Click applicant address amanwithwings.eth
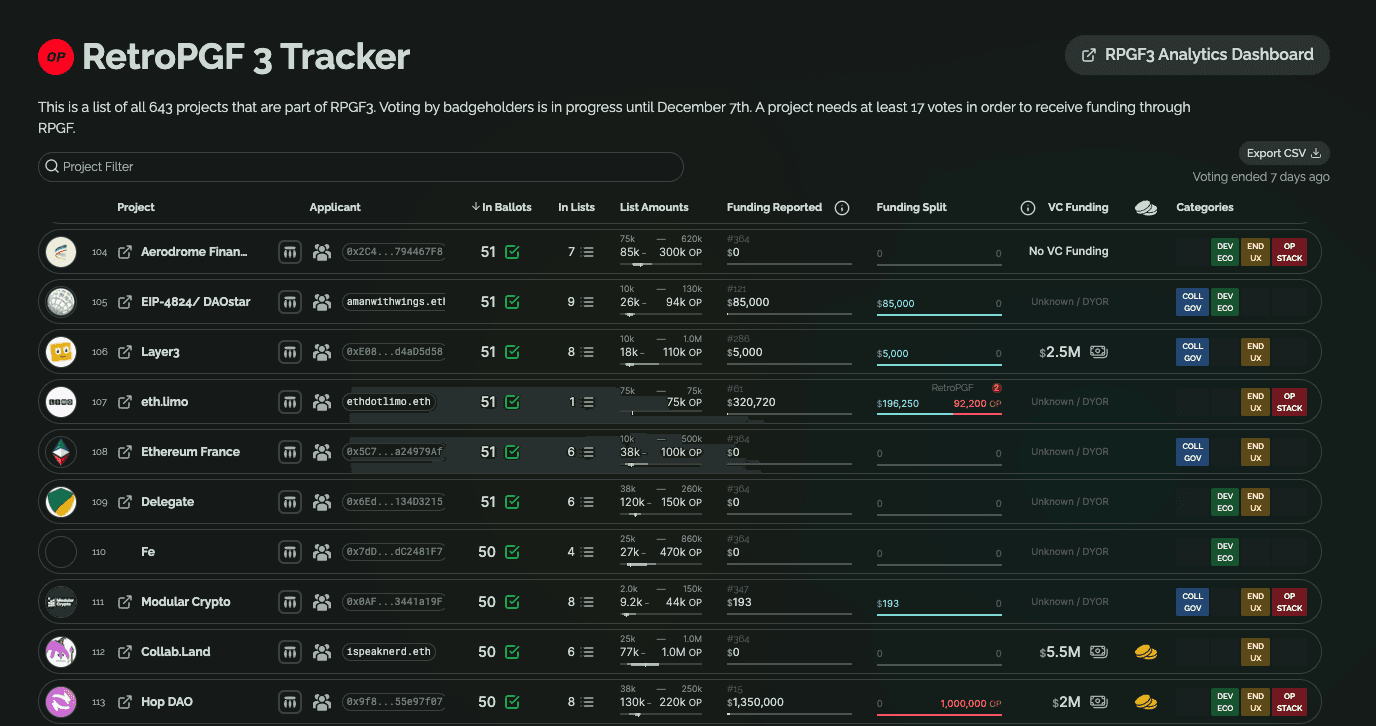The width and height of the screenshot is (1376, 726). coord(394,302)
